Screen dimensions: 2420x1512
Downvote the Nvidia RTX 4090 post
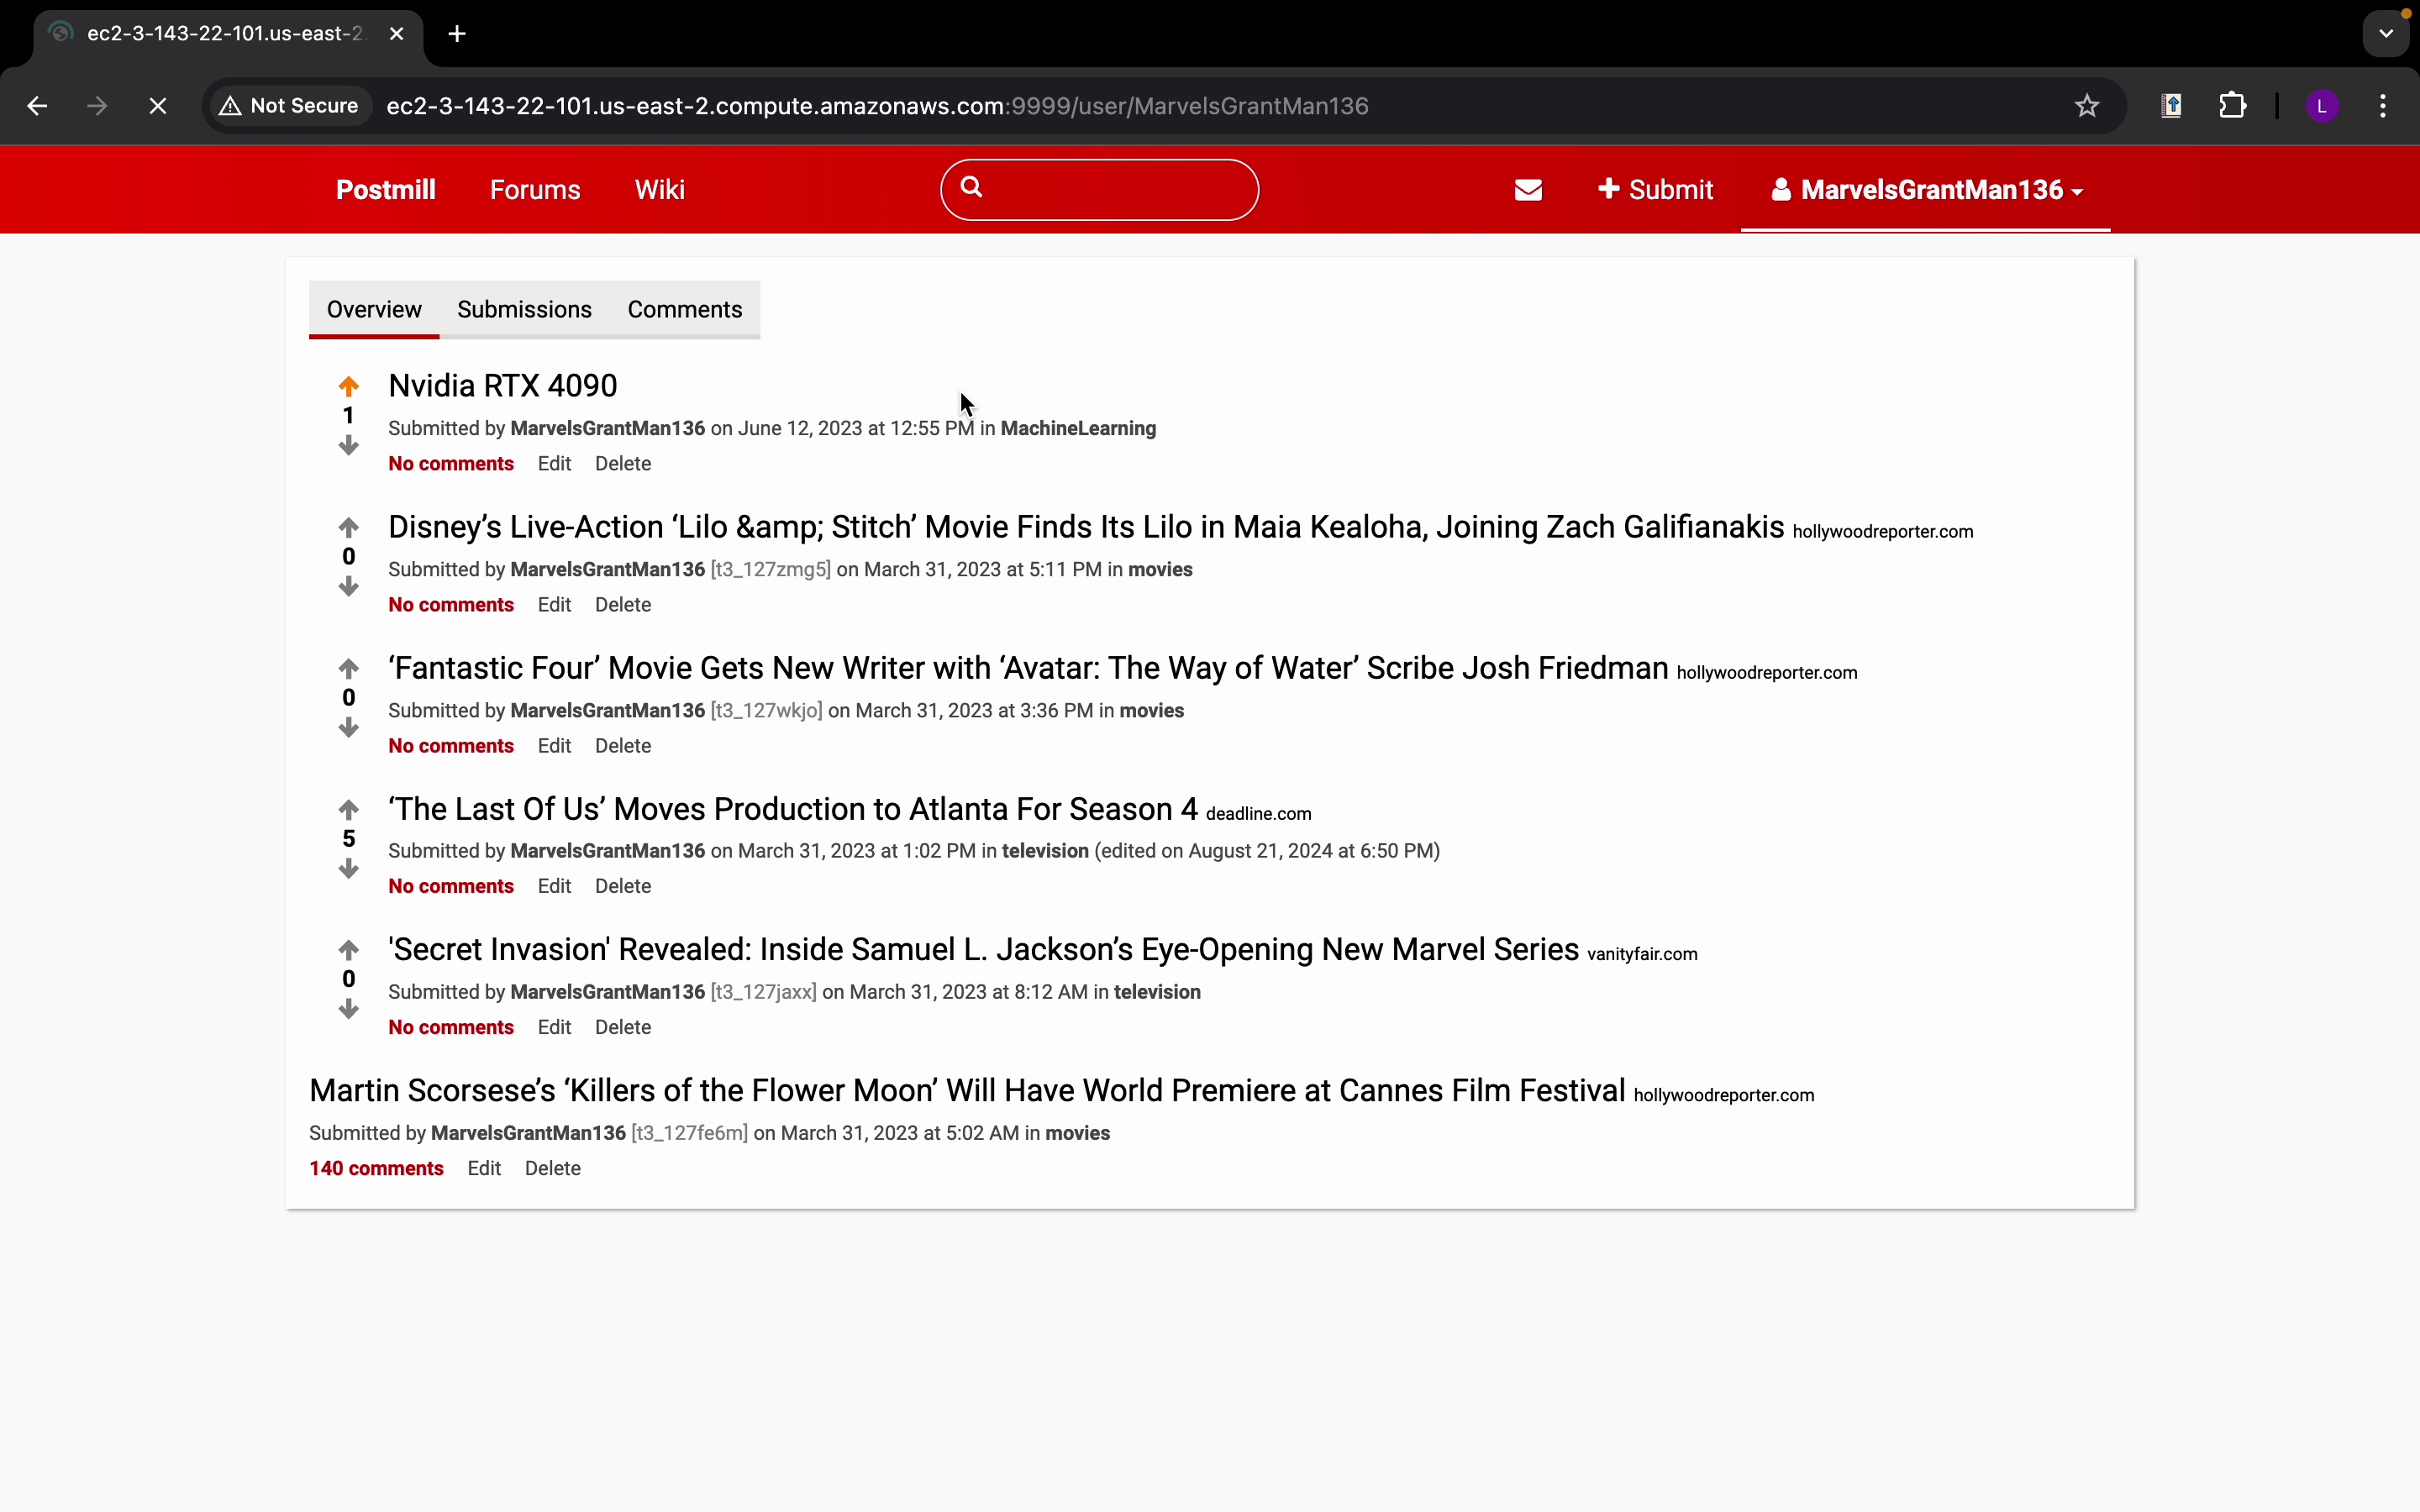pos(348,446)
